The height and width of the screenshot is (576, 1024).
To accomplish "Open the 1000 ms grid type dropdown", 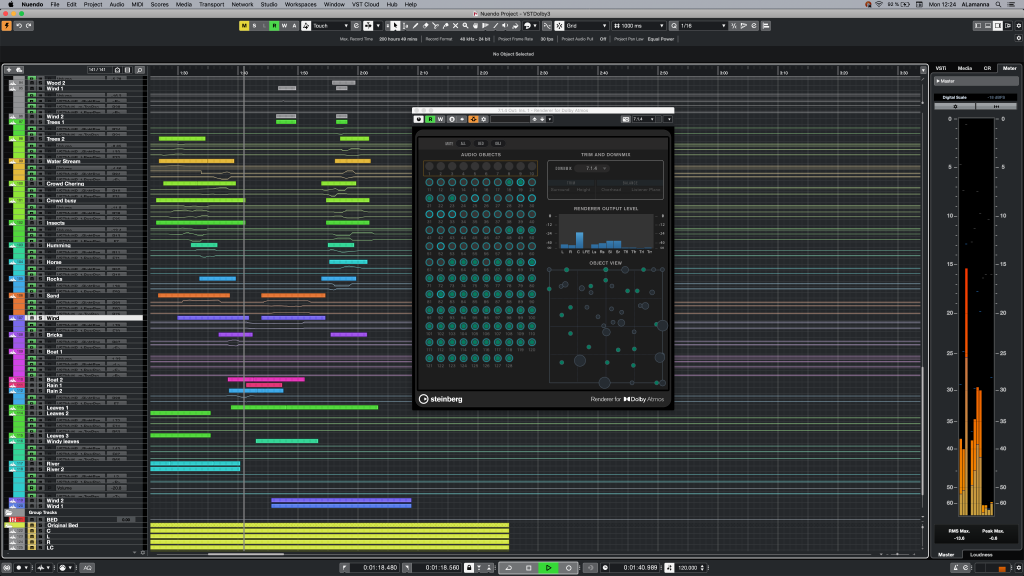I will (x=639, y=26).
